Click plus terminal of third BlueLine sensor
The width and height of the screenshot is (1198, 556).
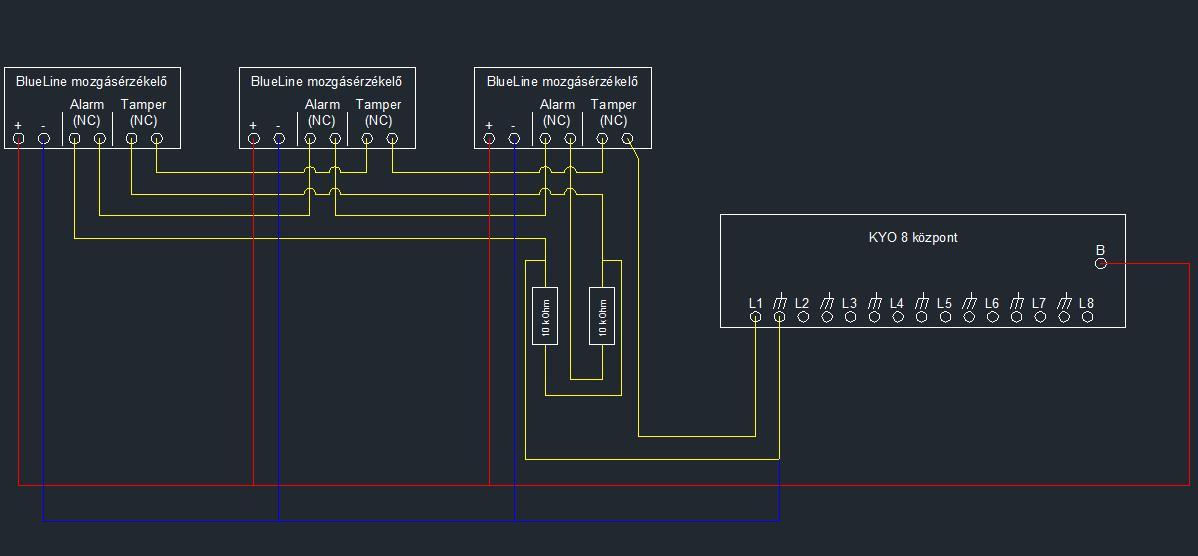[489, 138]
